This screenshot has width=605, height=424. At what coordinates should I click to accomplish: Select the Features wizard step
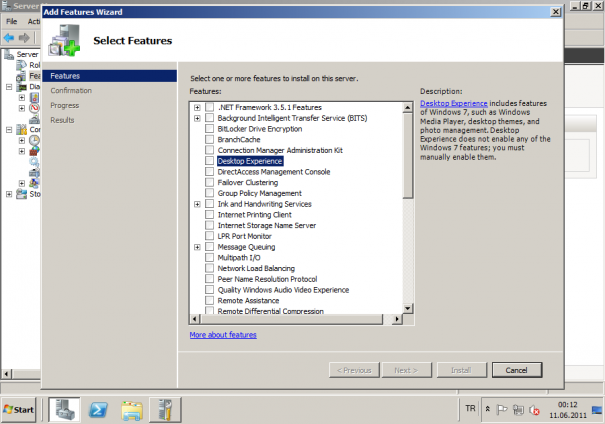[110, 76]
